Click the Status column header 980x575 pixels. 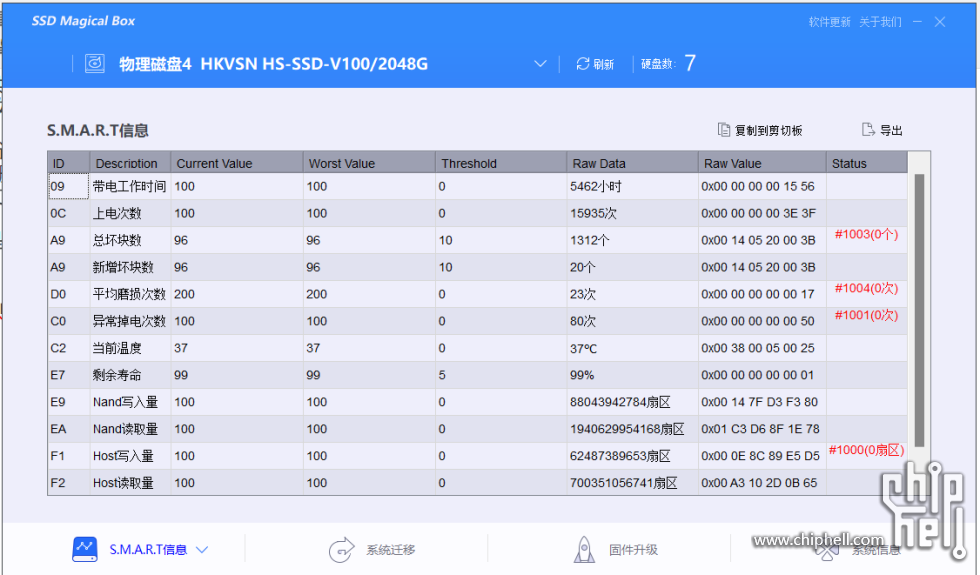(866, 163)
